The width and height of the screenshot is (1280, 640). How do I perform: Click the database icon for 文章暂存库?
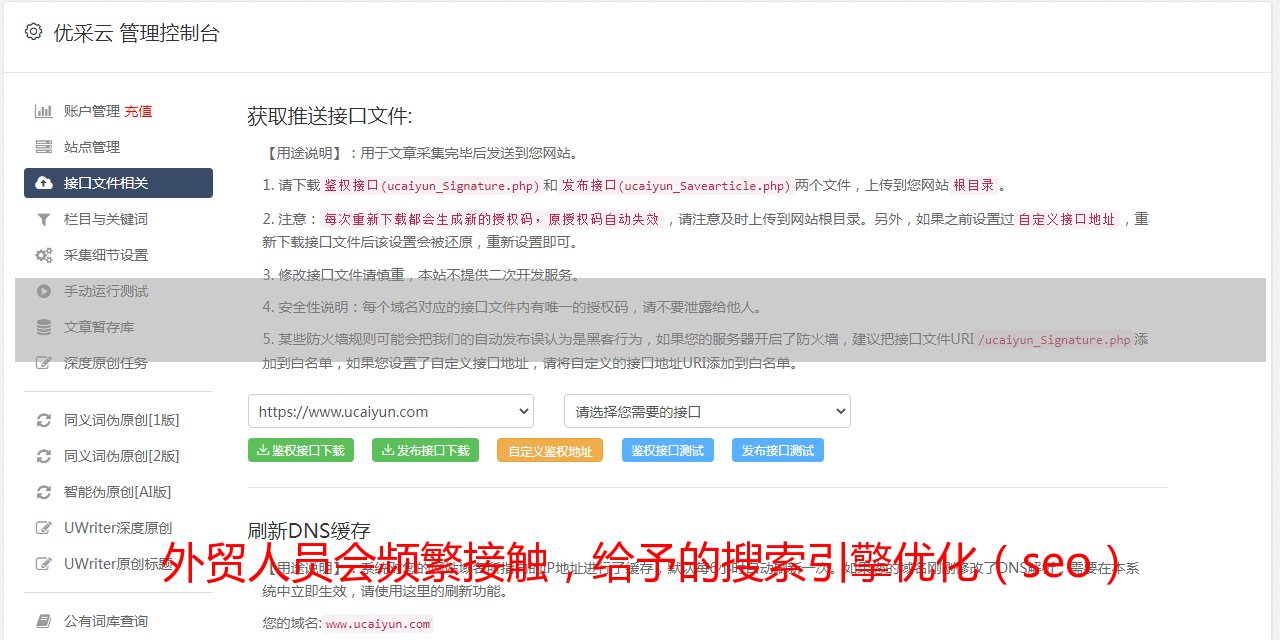(x=44, y=327)
